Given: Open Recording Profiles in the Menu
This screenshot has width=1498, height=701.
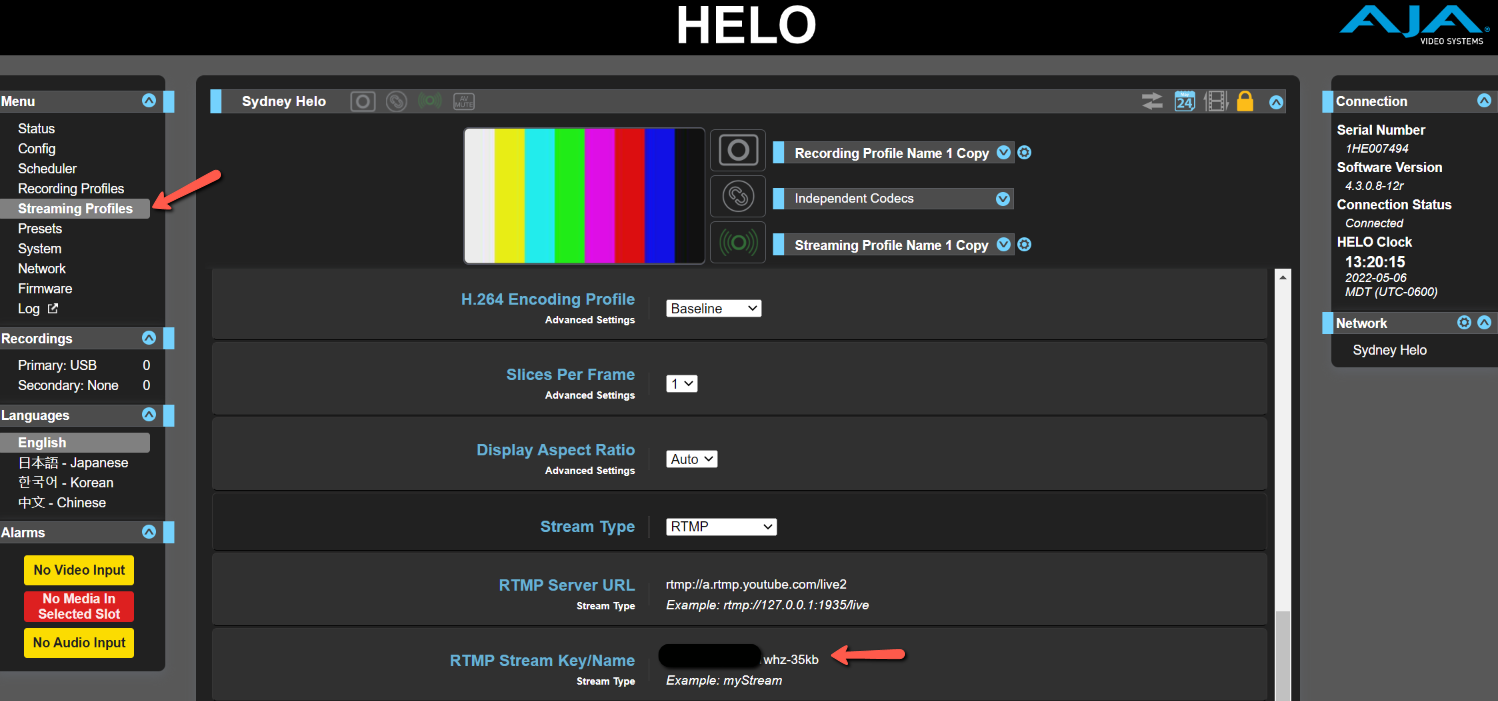Looking at the screenshot, I should click(x=71, y=189).
